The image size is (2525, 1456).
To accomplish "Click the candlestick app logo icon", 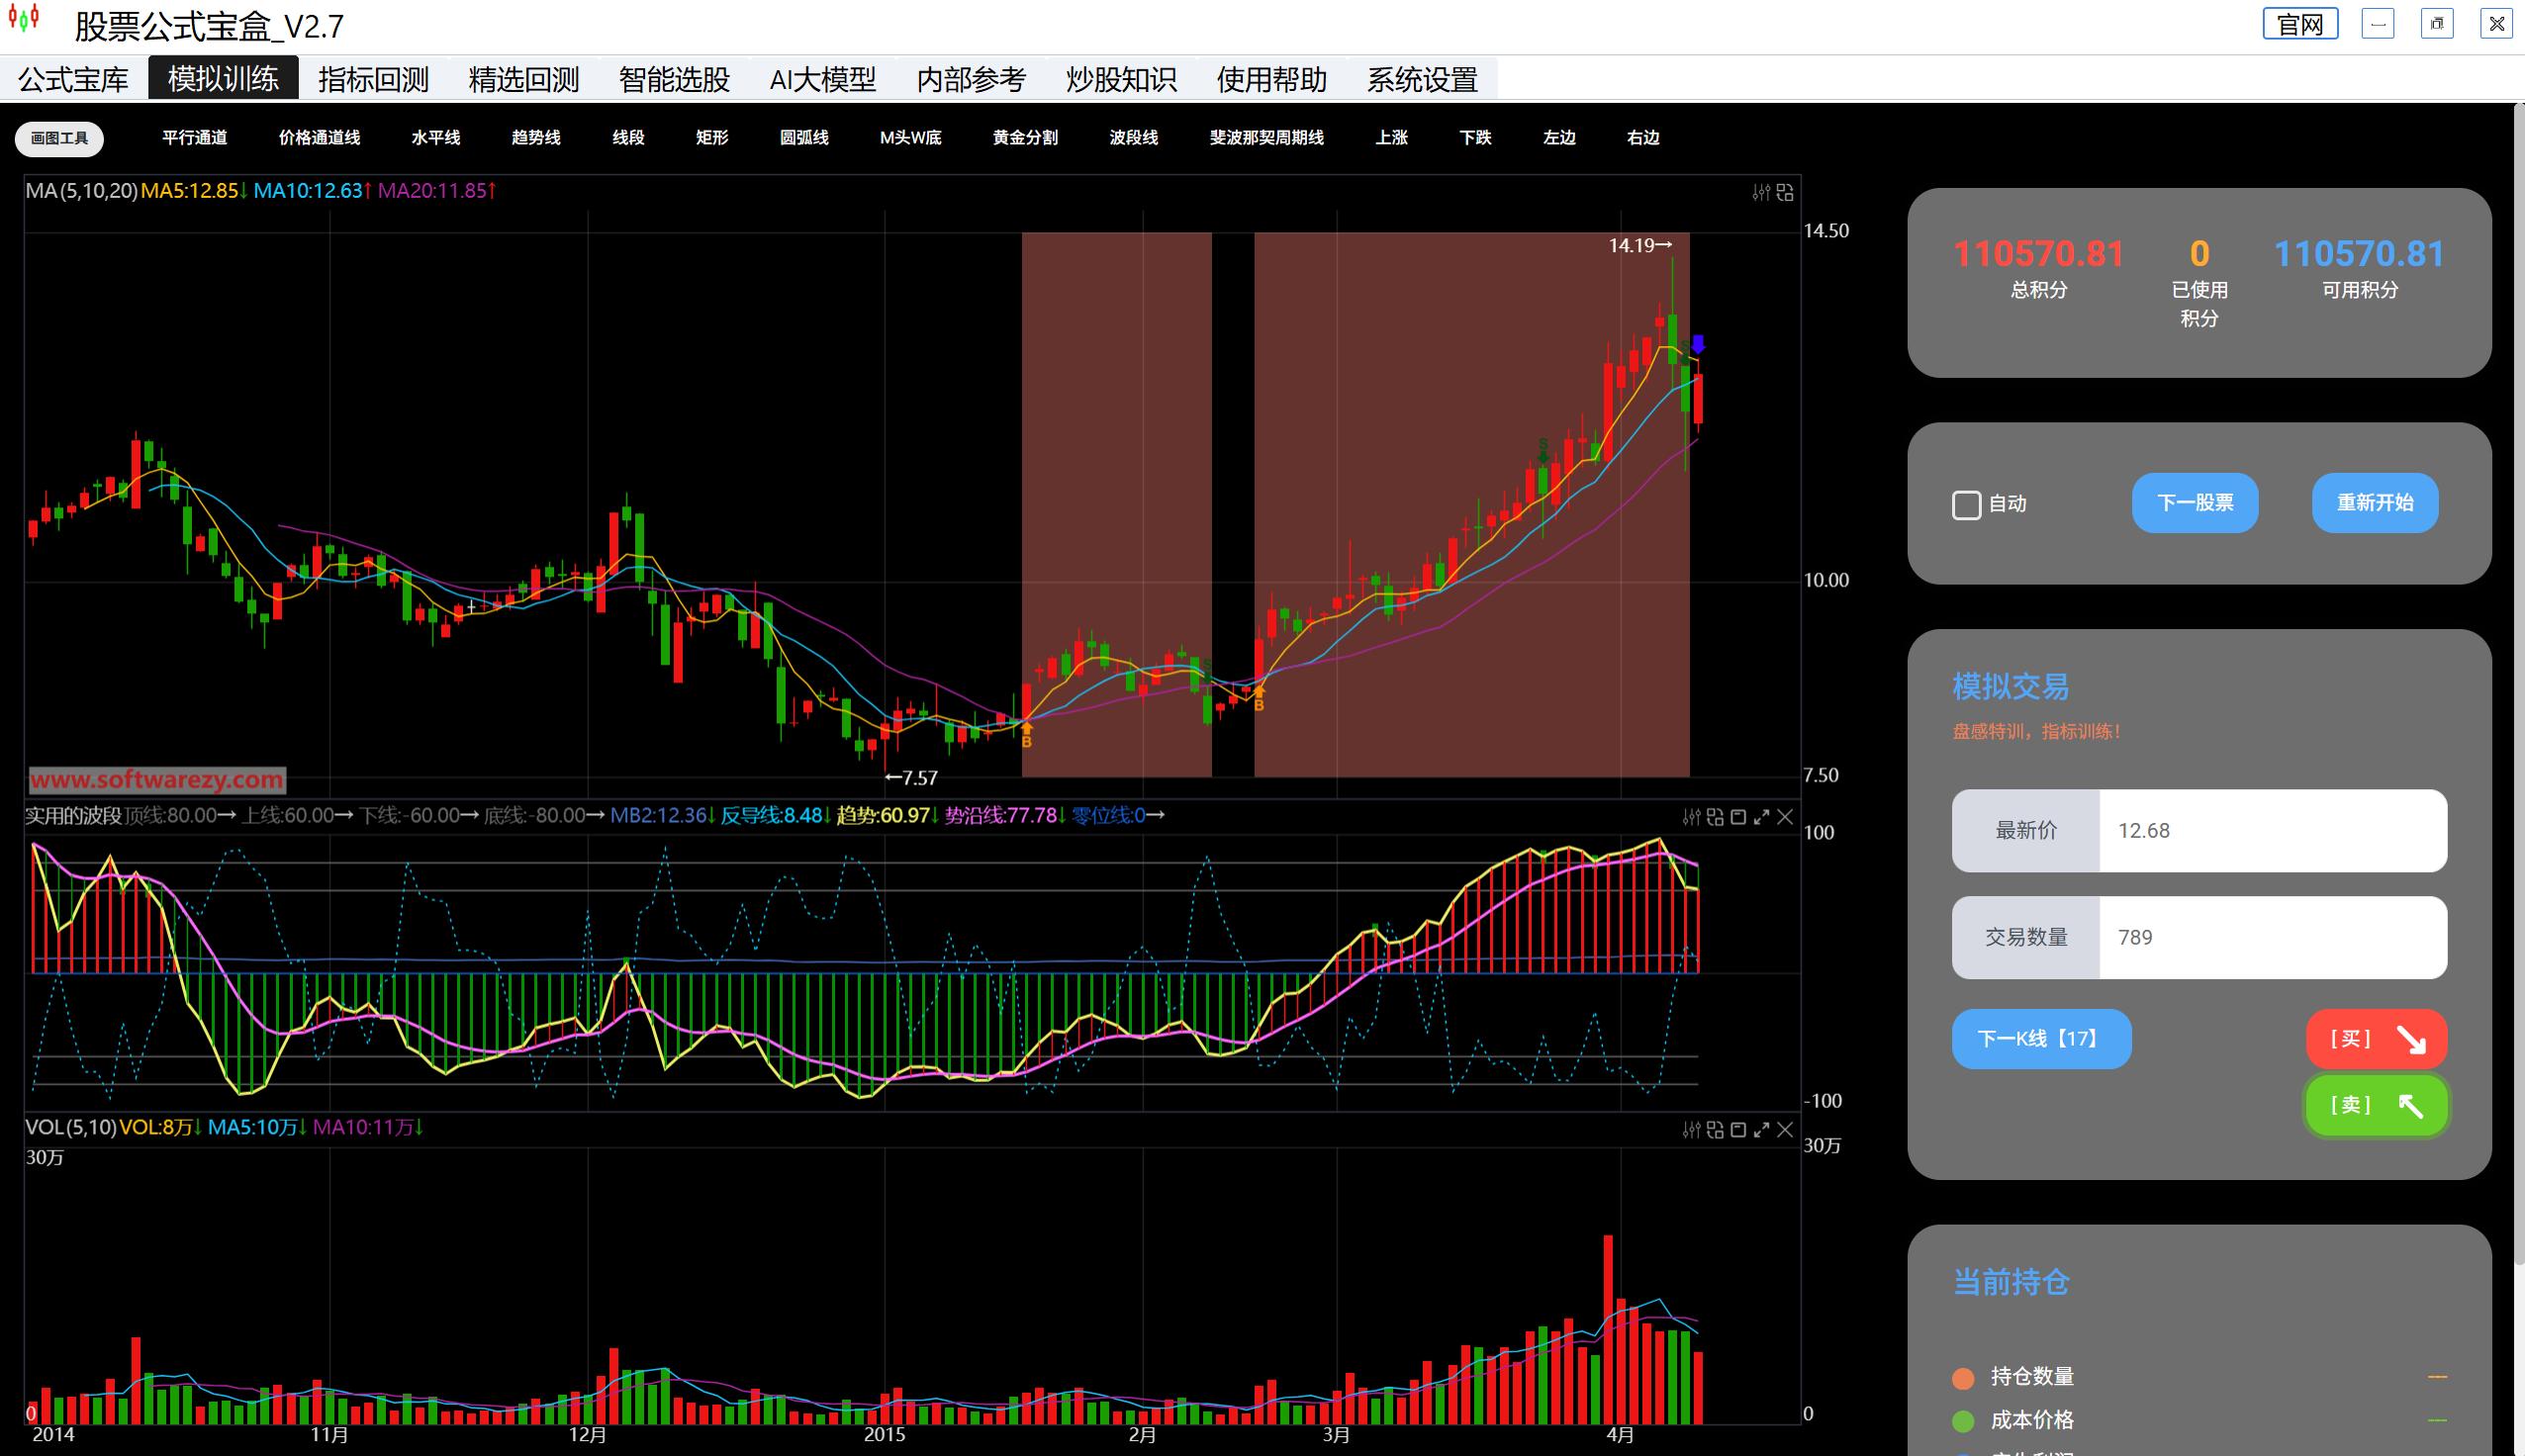I will (x=24, y=19).
